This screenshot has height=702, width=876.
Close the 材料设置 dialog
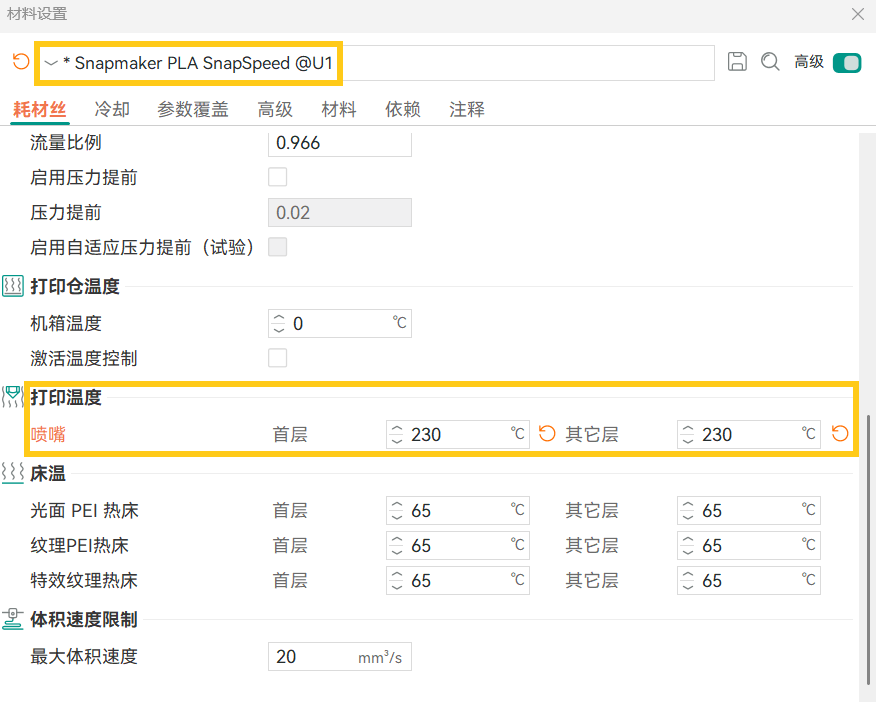858,14
